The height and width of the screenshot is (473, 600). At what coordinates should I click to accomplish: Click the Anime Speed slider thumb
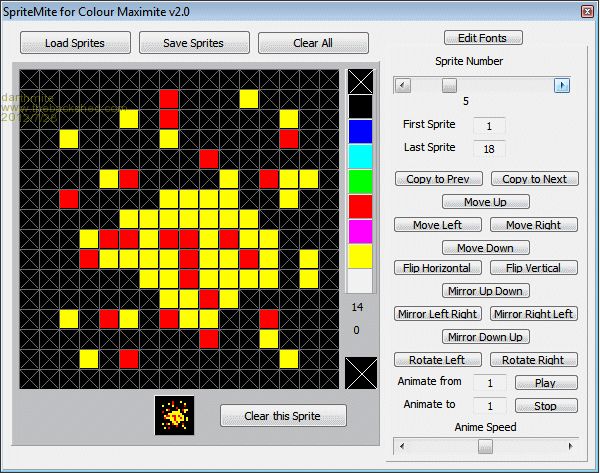point(485,446)
